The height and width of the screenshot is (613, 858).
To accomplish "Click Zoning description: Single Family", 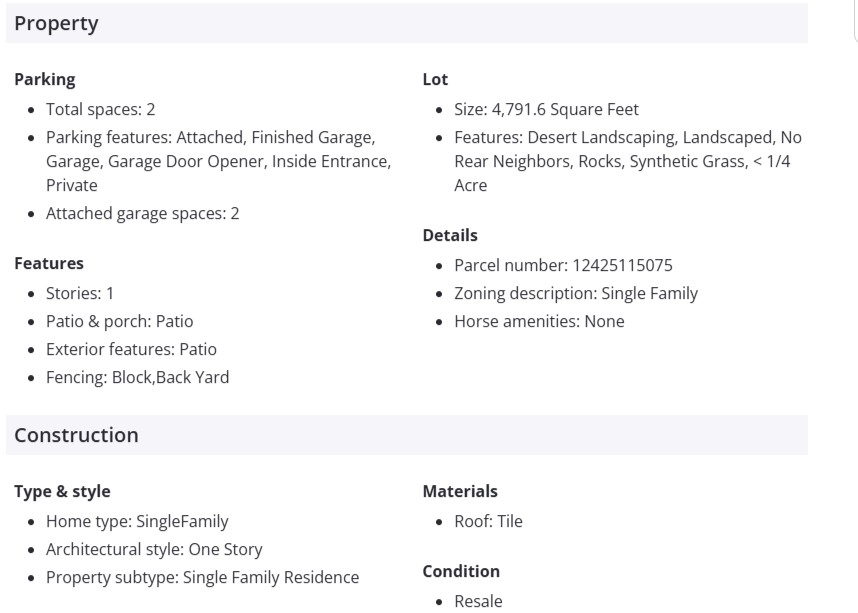I will [576, 293].
